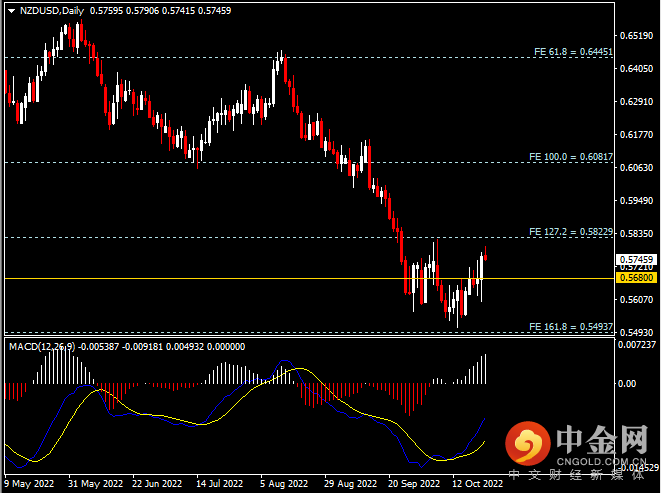This screenshot has width=662, height=493.
Task: Click the latest red candlestick near 0.57459
Action: (x=486, y=256)
